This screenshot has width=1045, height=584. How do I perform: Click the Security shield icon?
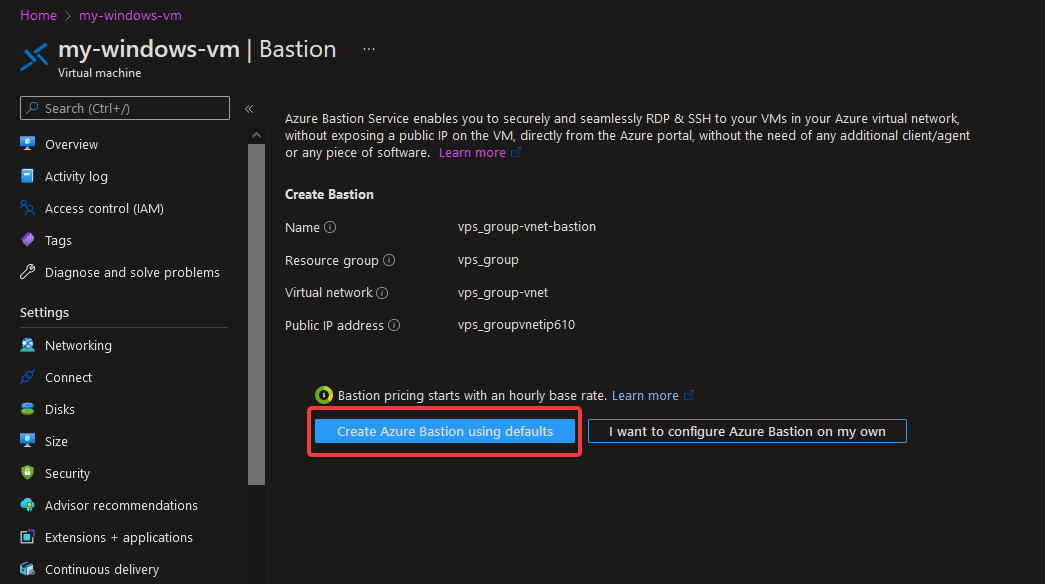coord(27,473)
